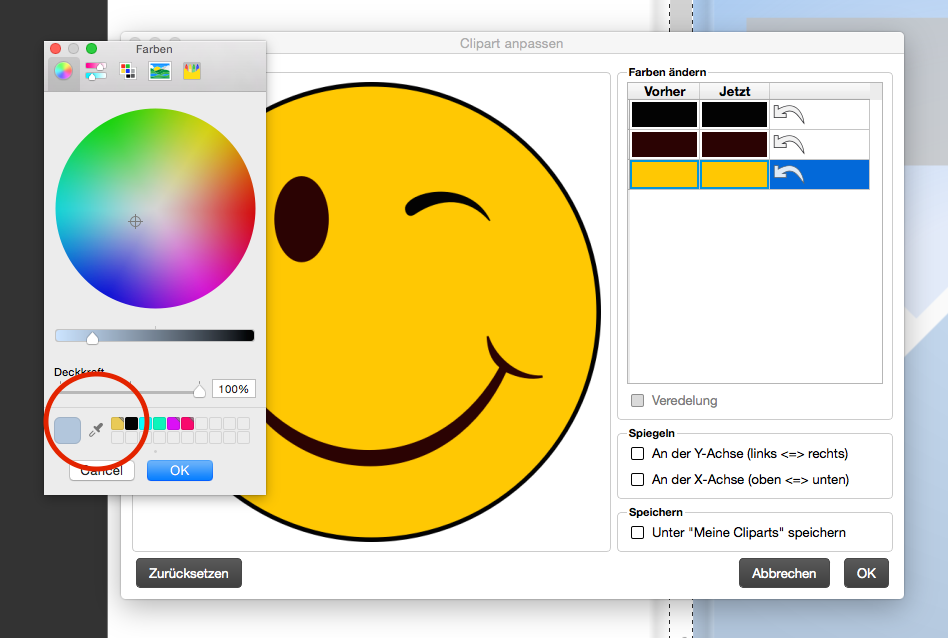
Task: Open the color palettes picker tab
Action: pos(127,71)
